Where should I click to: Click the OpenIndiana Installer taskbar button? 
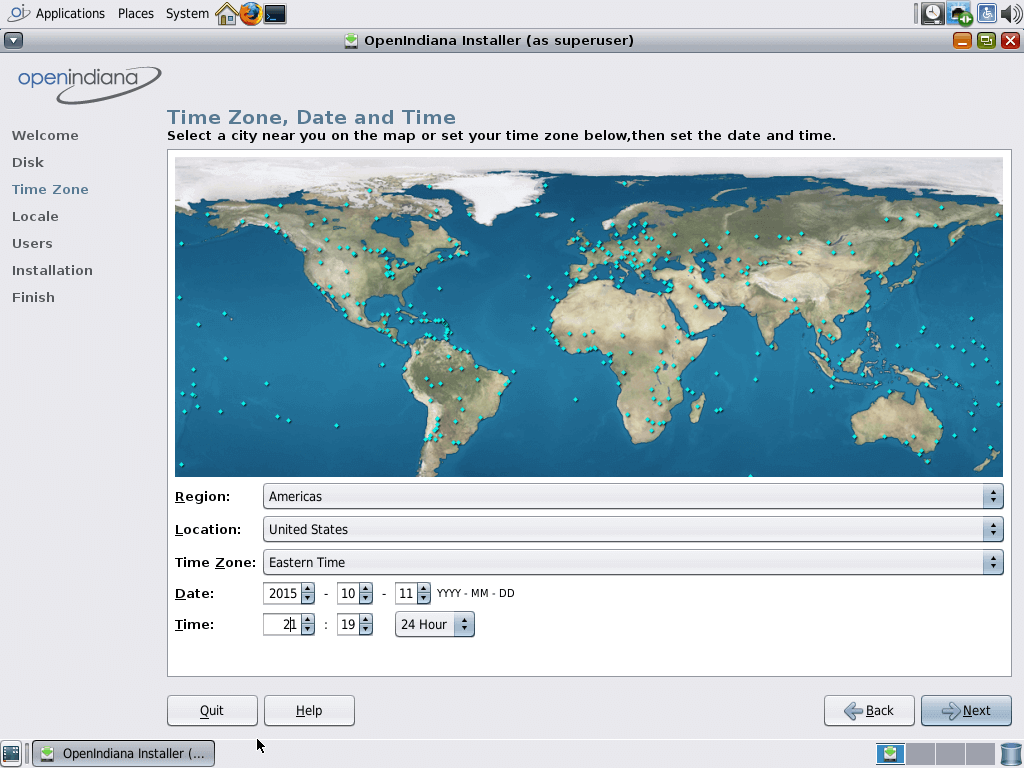pyautogui.click(x=123, y=754)
